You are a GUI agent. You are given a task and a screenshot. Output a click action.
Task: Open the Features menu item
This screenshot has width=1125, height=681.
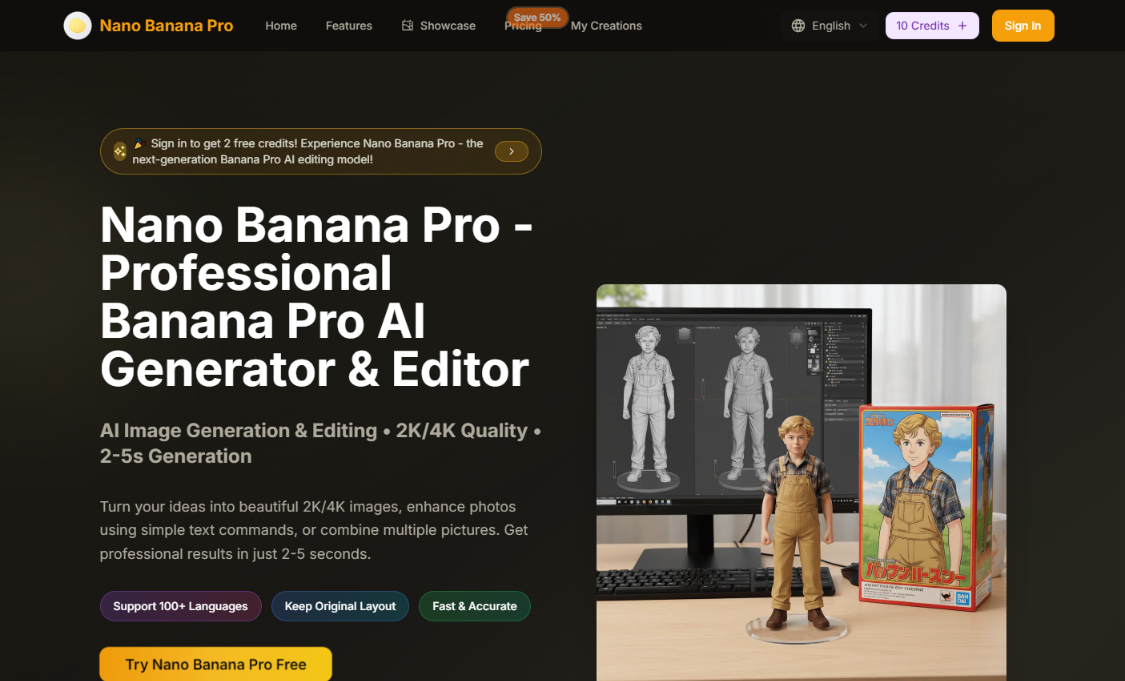pyautogui.click(x=348, y=25)
